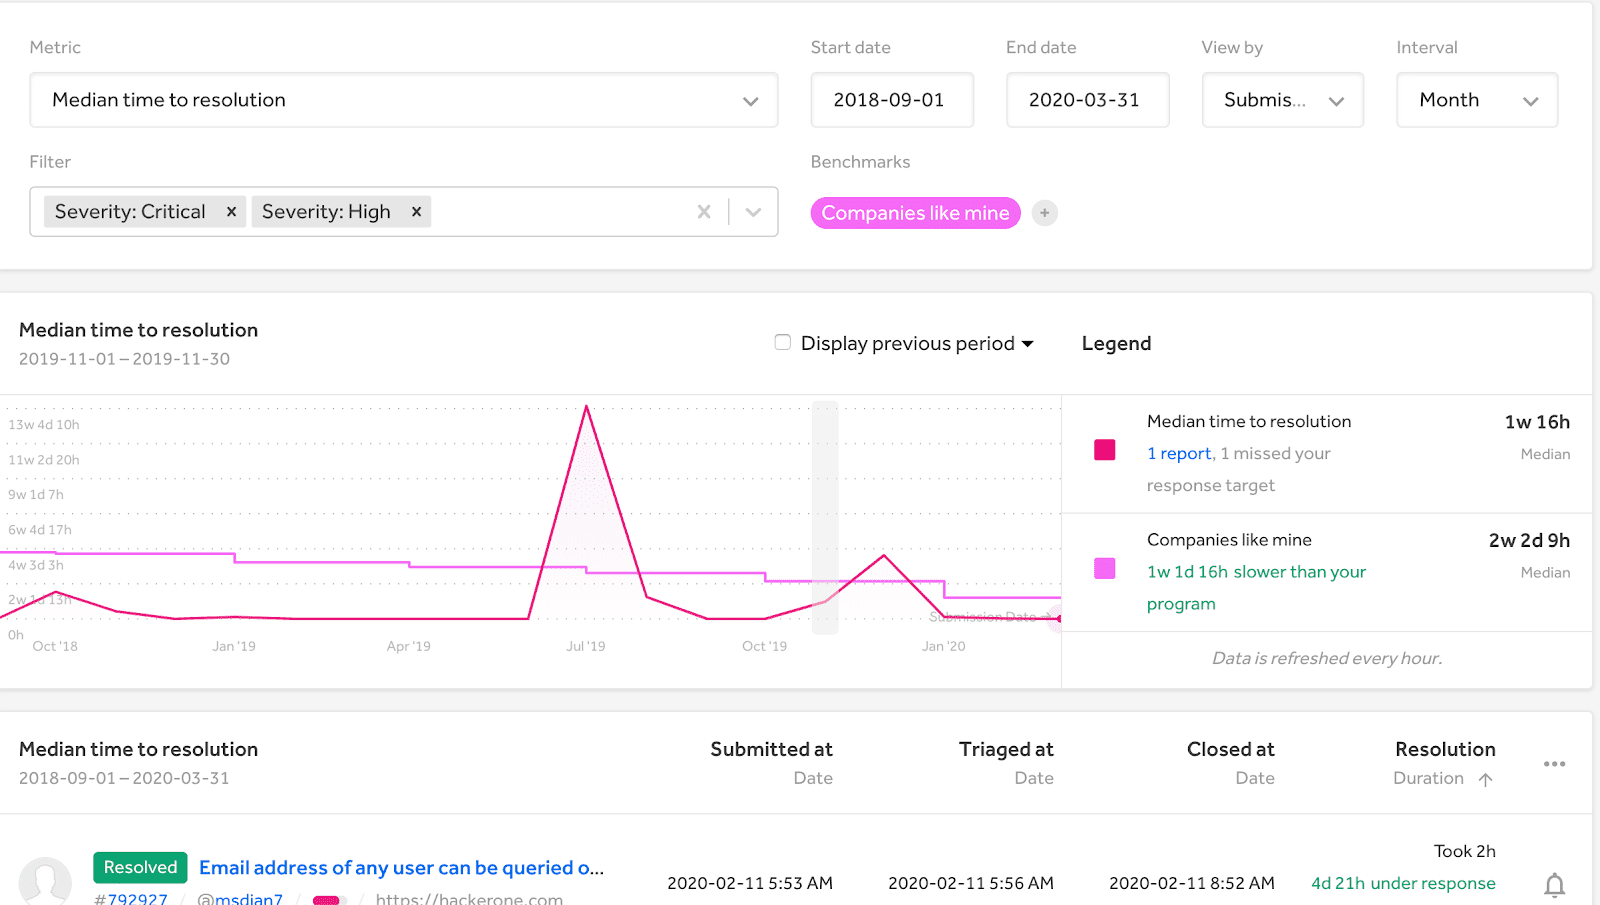Remove the Severity: Critical filter tag
The width and height of the screenshot is (1600, 905).
click(x=231, y=212)
